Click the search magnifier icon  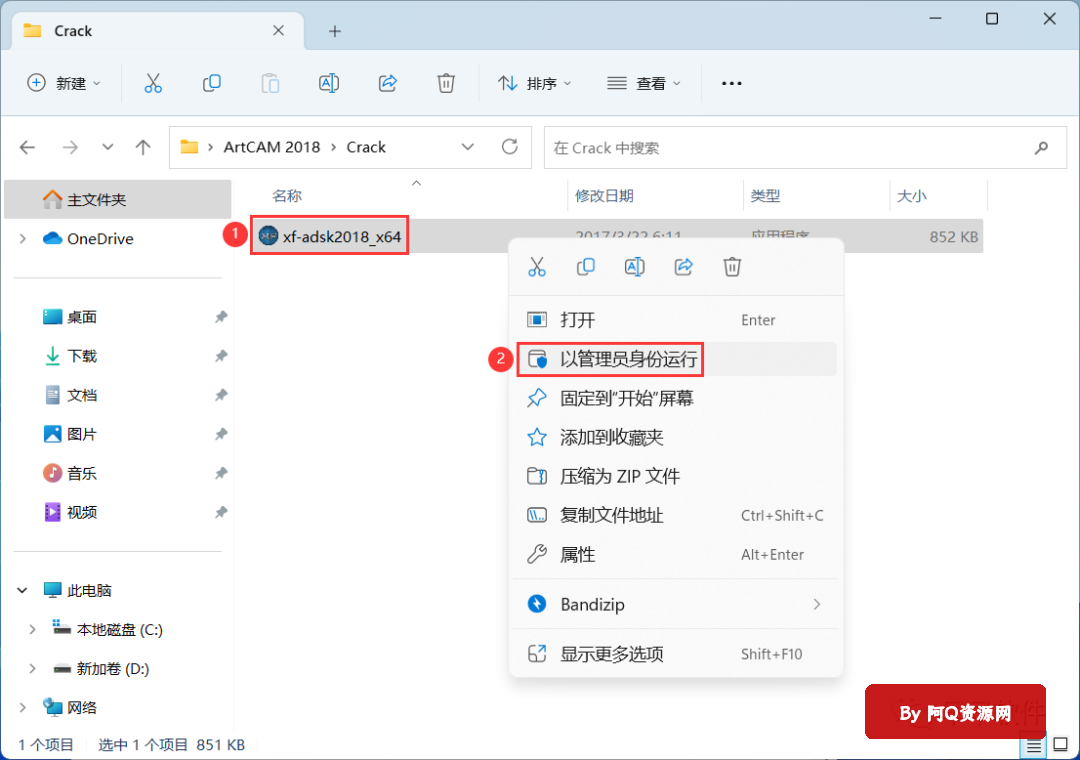(x=1041, y=147)
